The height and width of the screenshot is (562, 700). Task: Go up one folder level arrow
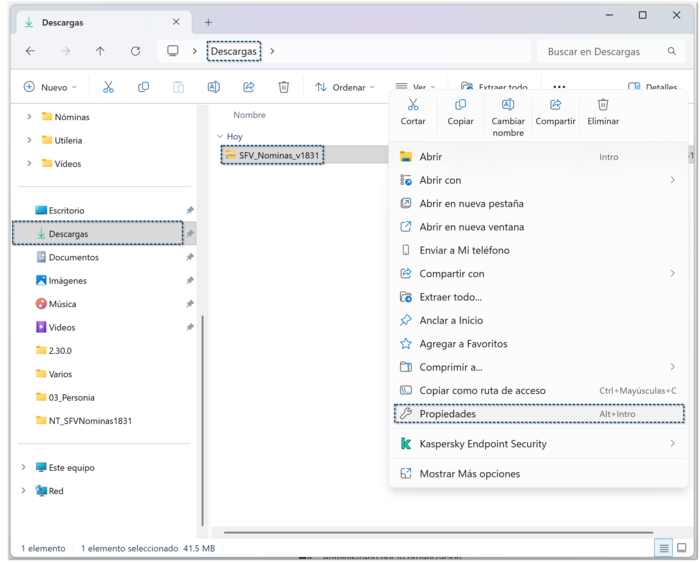click(x=100, y=51)
